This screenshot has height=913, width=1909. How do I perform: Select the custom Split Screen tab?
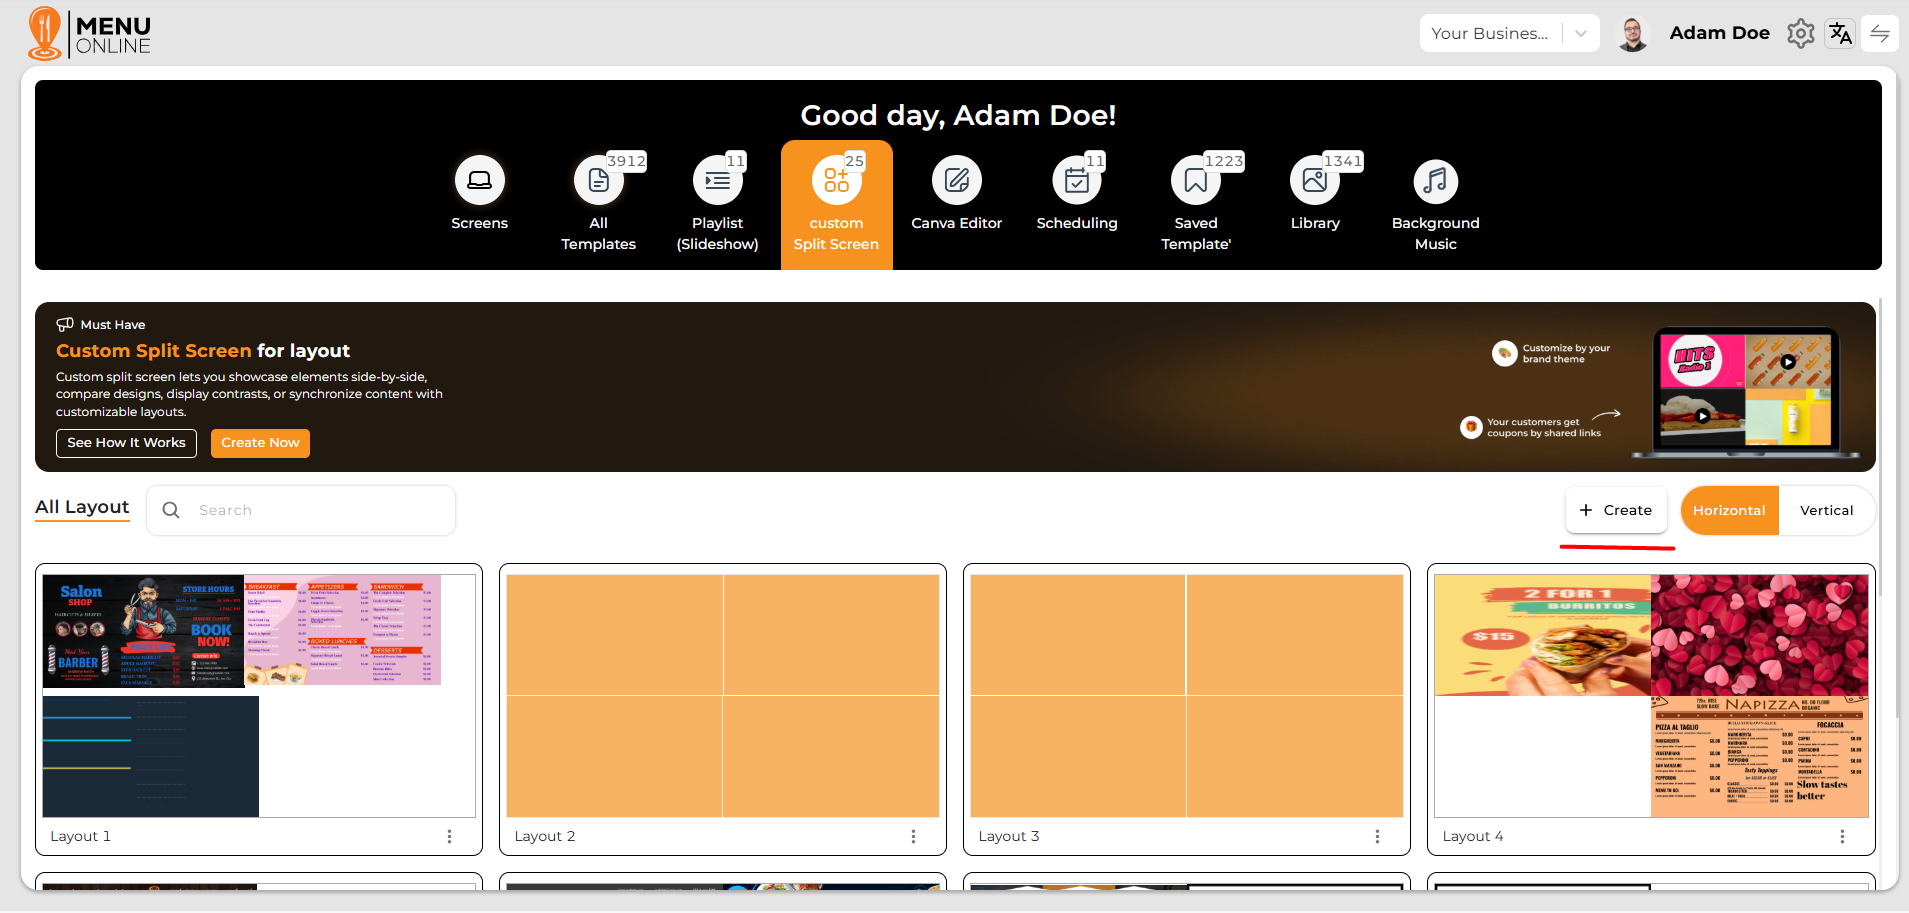[836, 205]
